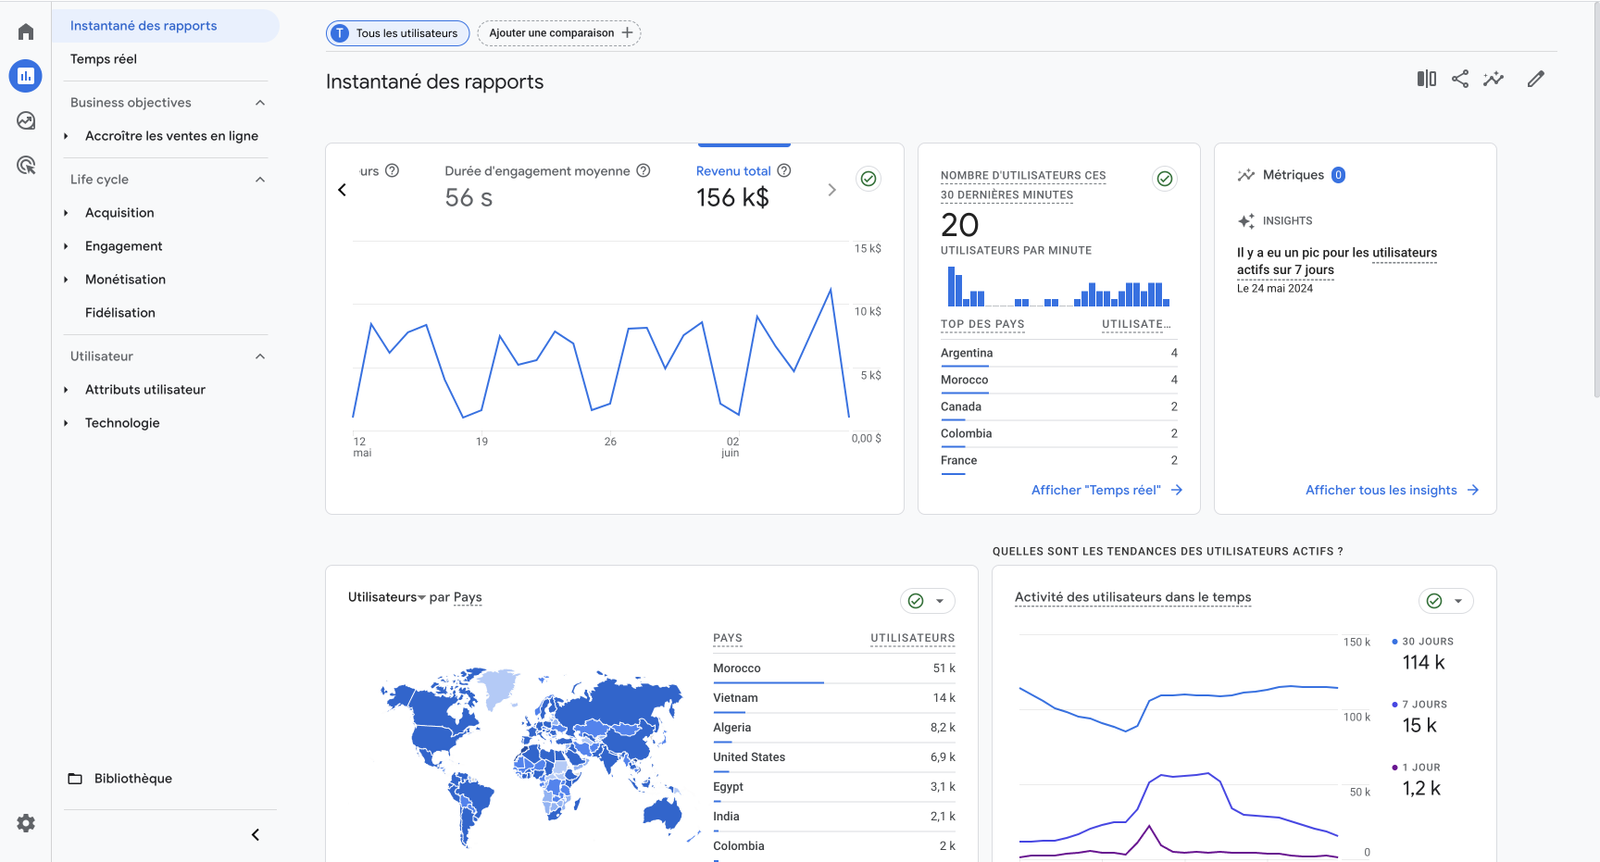Click the compare view columns icon
The height and width of the screenshot is (862, 1600).
point(1427,79)
